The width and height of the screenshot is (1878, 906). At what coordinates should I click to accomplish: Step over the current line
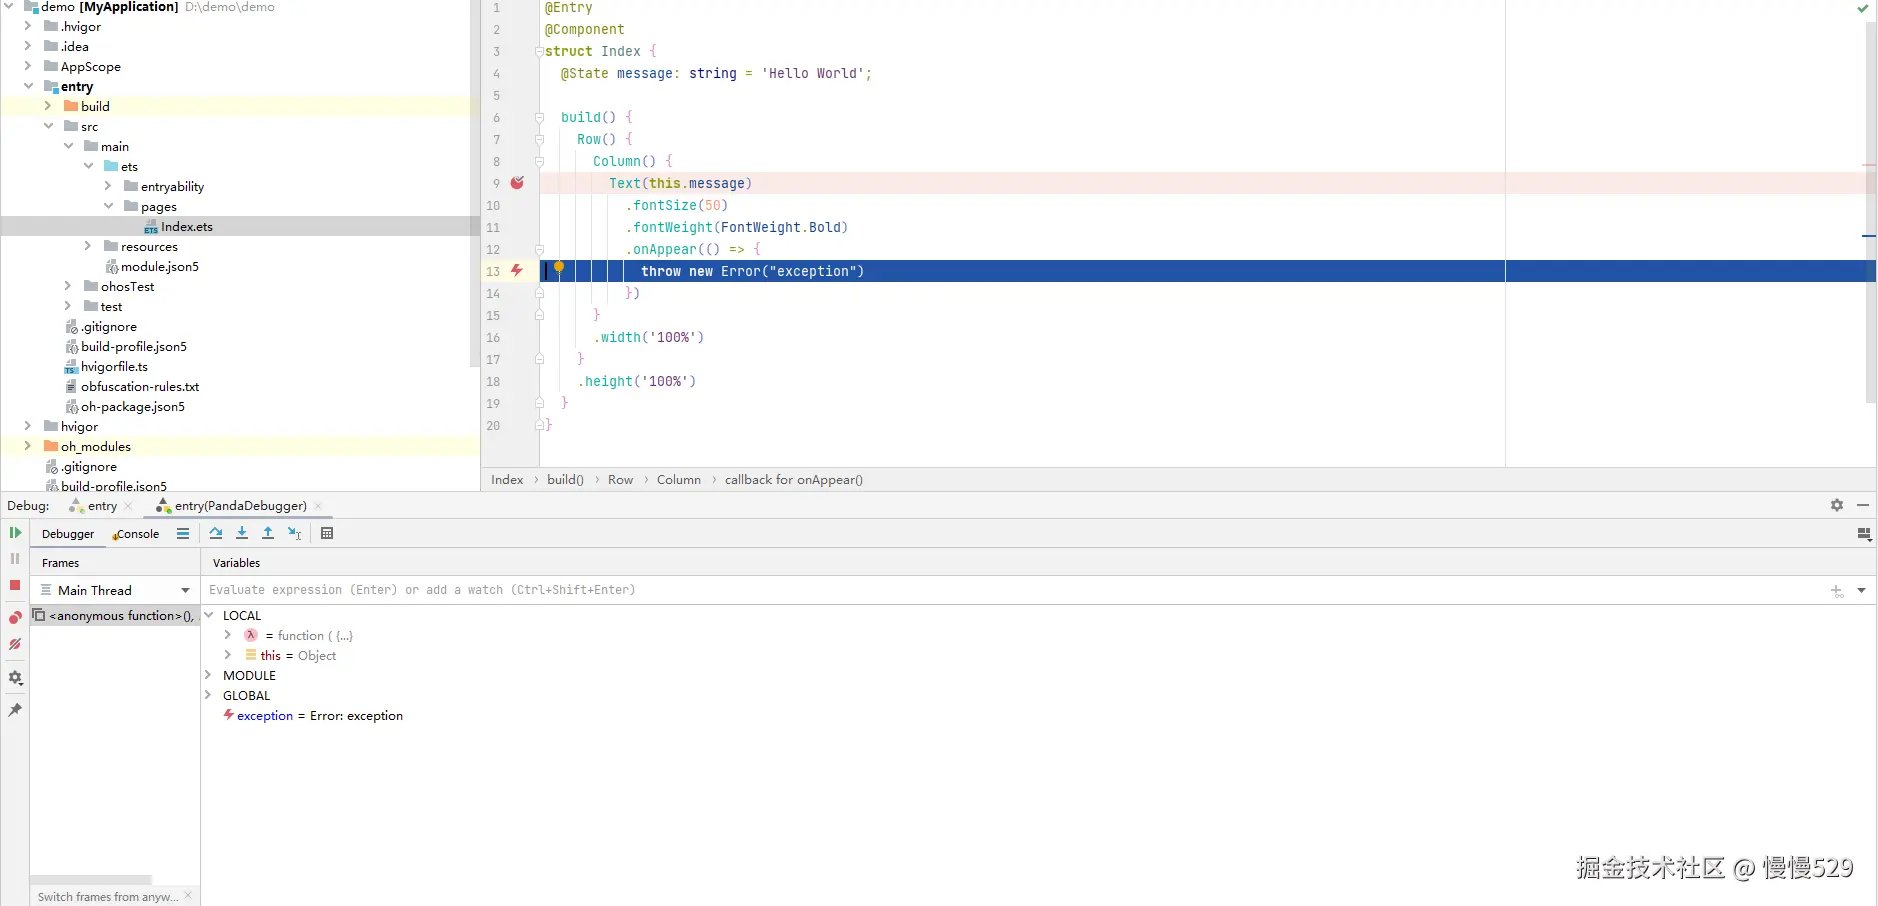(x=216, y=534)
